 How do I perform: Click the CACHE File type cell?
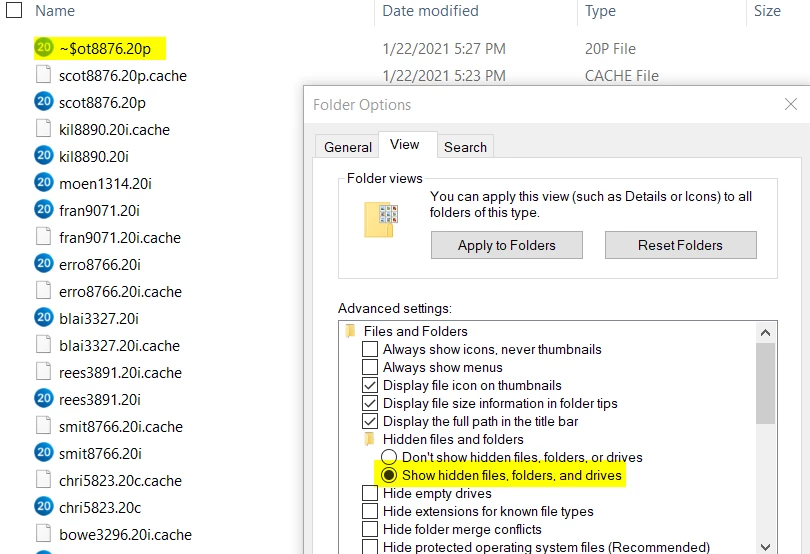click(621, 75)
